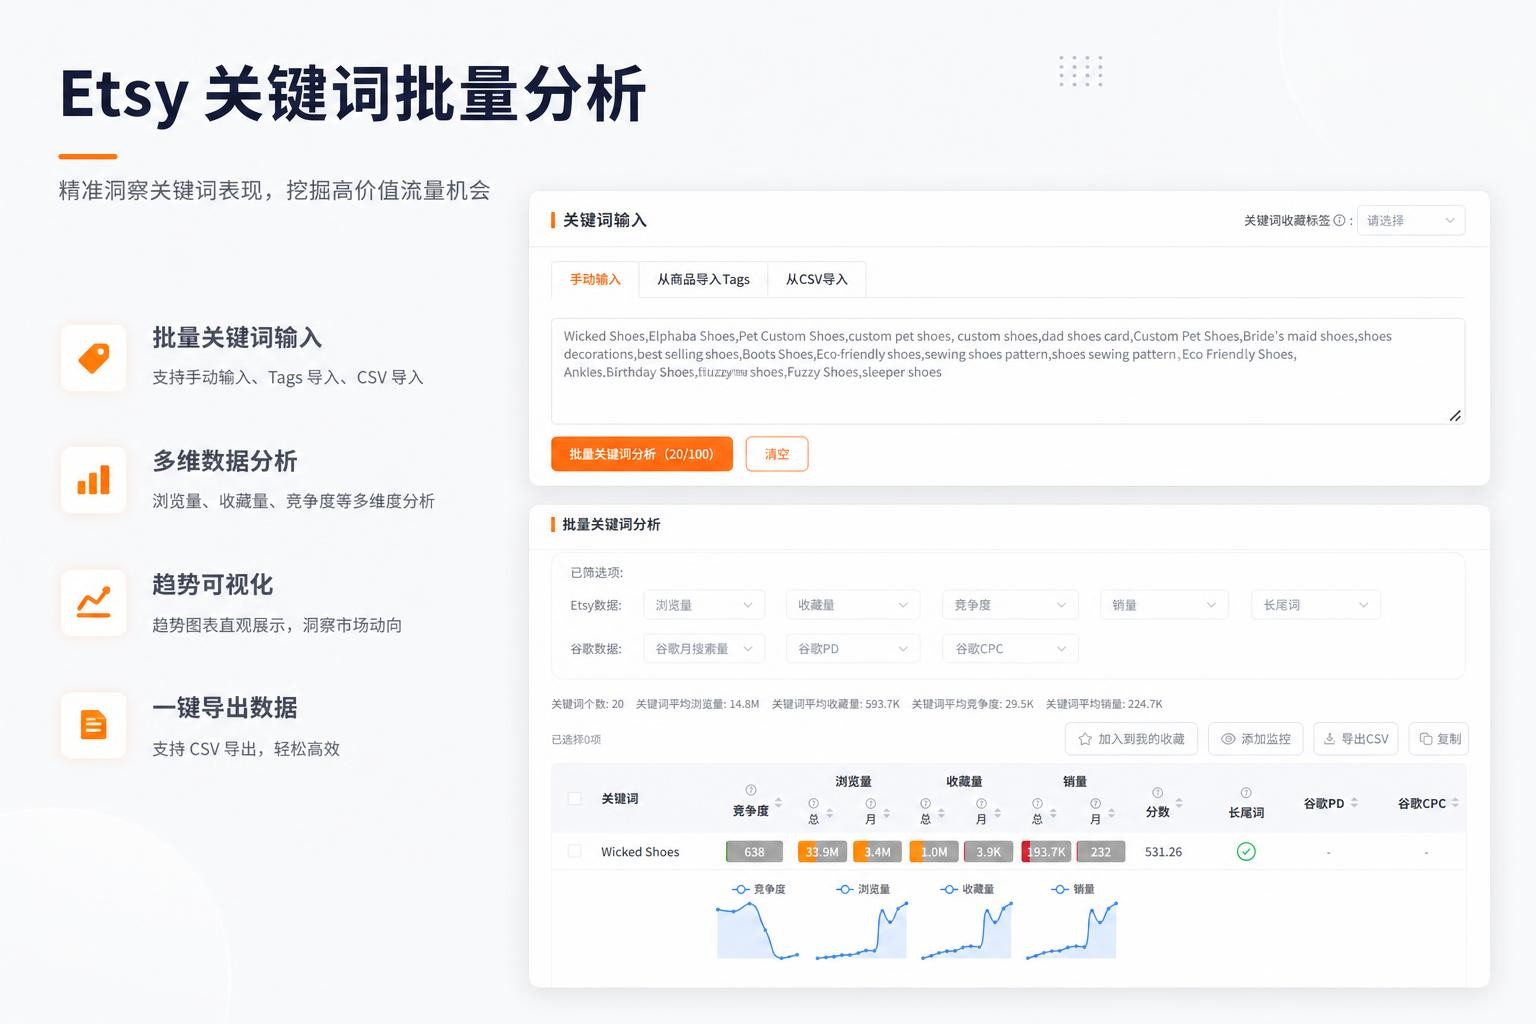1536x1024 pixels.
Task: Click the 531.26 score cell
Action: coord(1163,852)
